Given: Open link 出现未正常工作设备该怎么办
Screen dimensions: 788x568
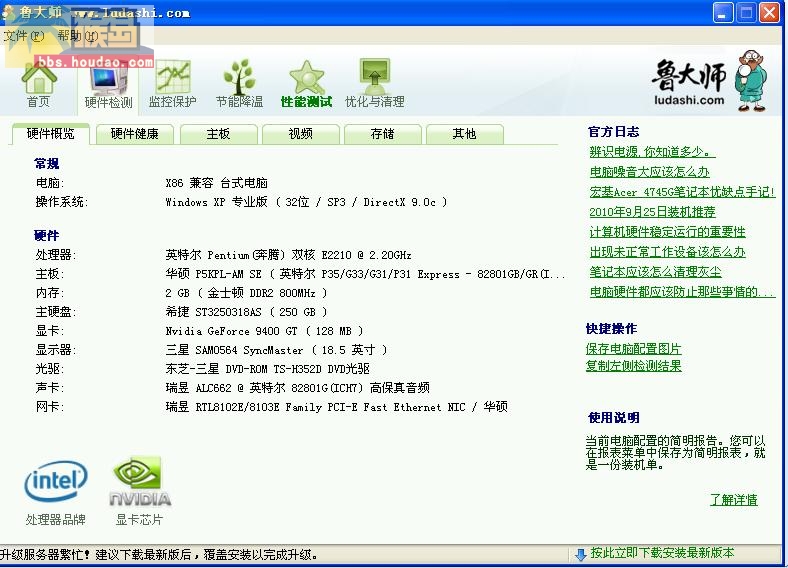Looking at the screenshot, I should (x=667, y=252).
